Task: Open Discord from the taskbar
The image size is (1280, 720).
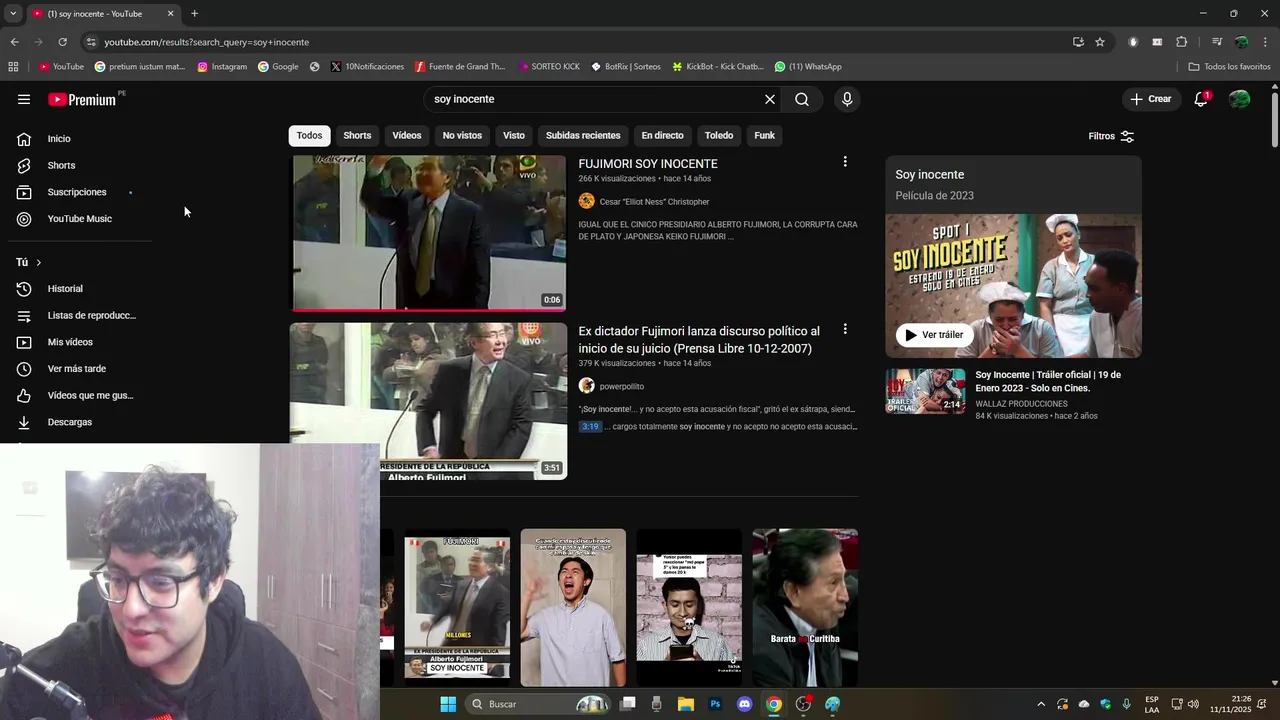Action: coord(744,704)
